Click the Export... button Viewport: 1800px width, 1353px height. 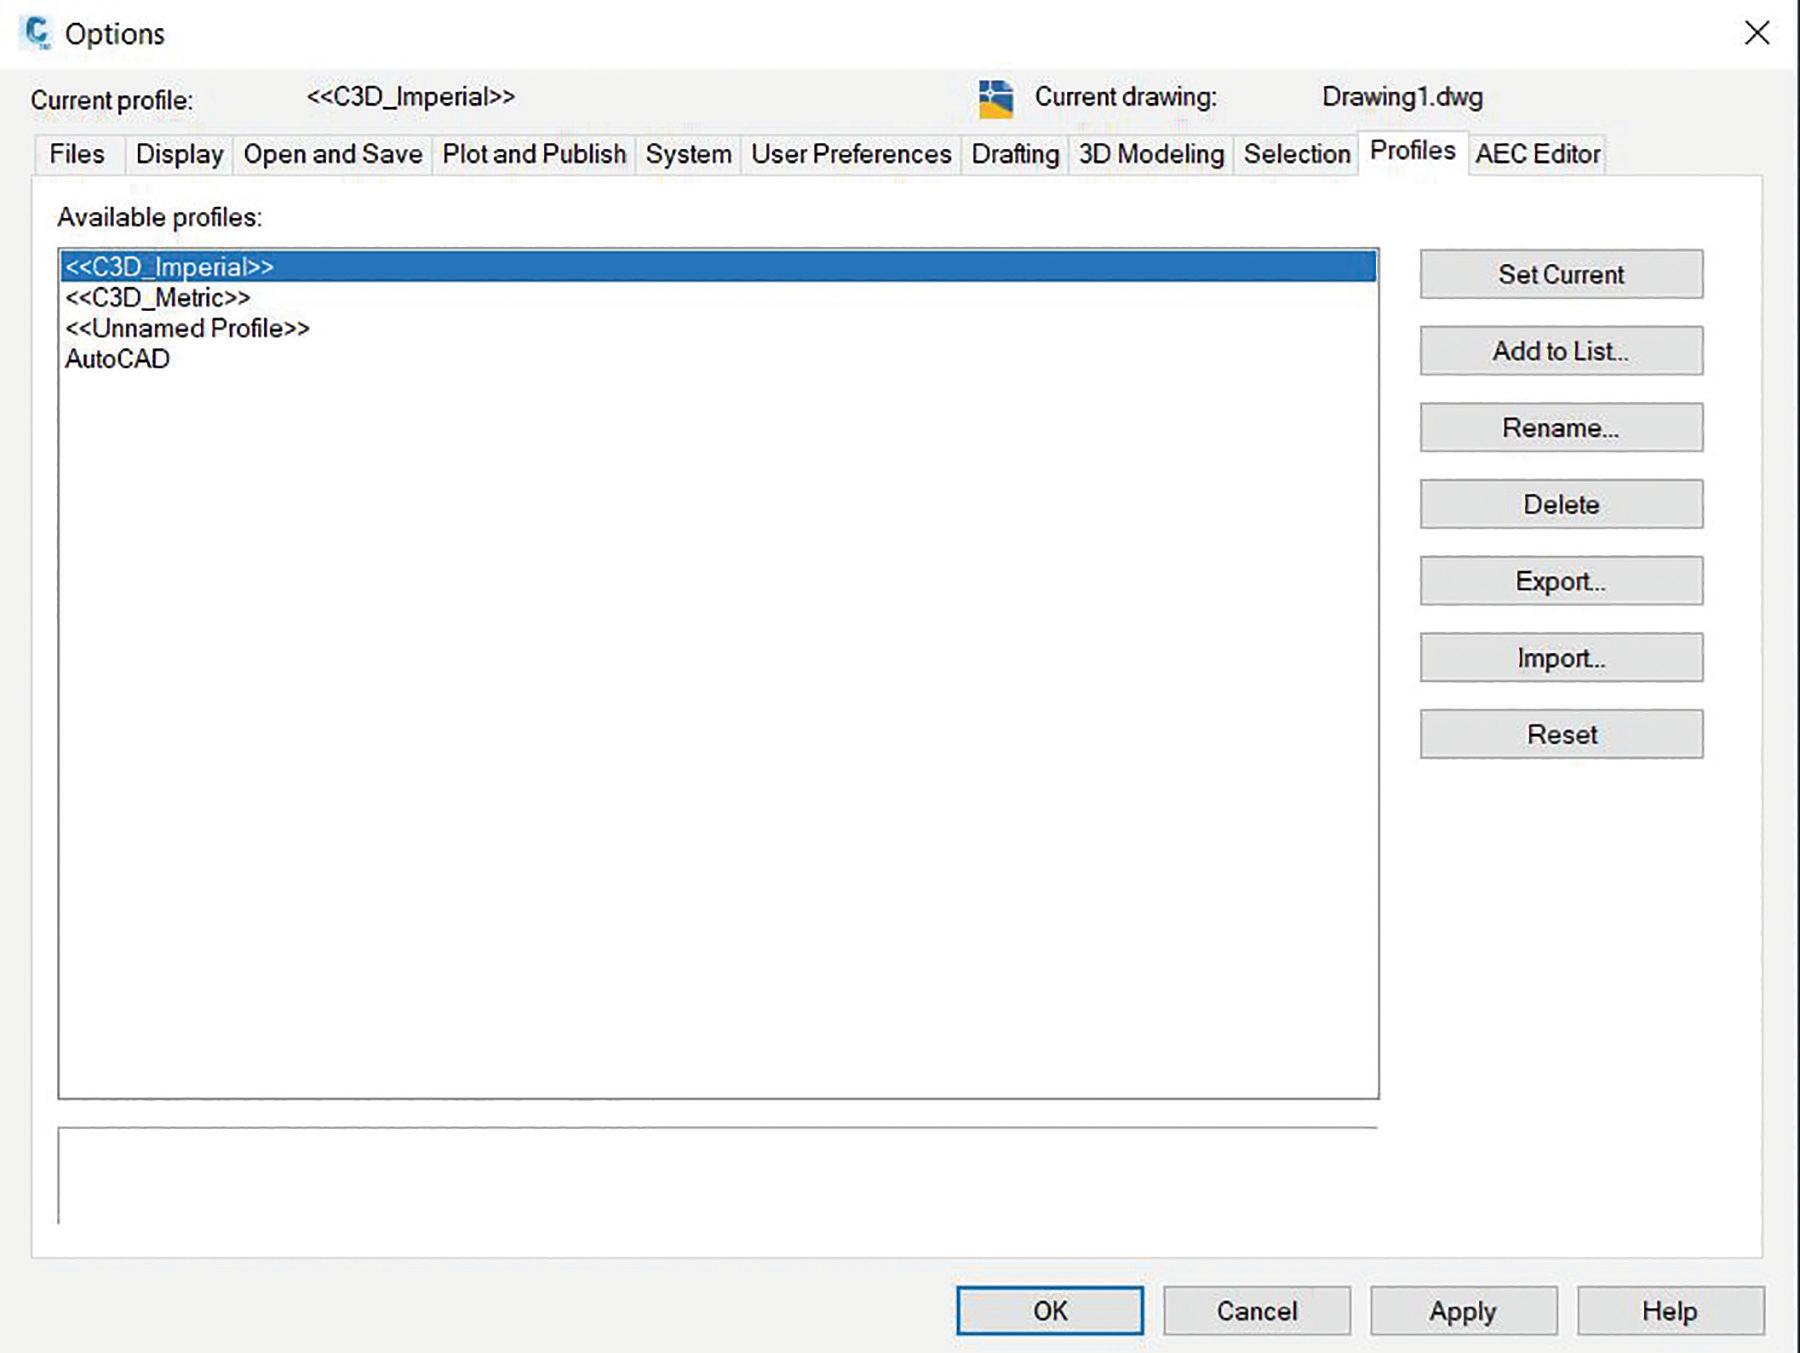pyautogui.click(x=1561, y=581)
